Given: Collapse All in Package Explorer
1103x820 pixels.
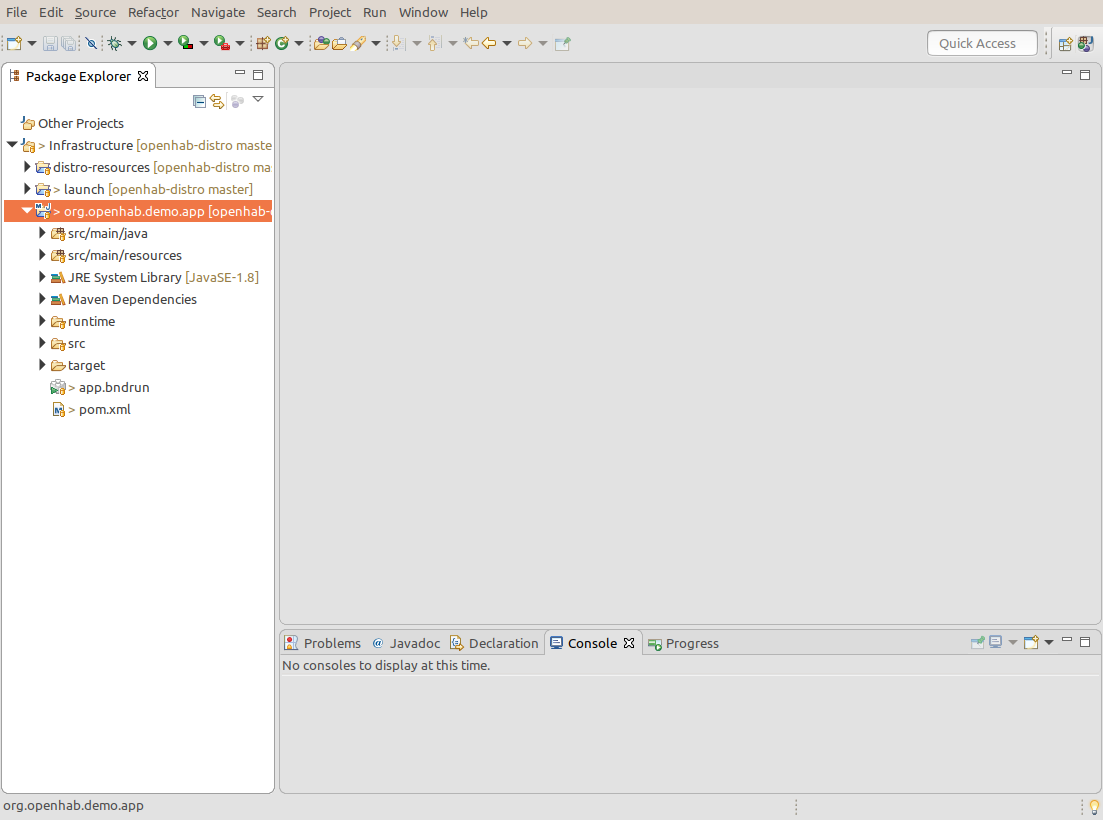Looking at the screenshot, I should (x=199, y=100).
